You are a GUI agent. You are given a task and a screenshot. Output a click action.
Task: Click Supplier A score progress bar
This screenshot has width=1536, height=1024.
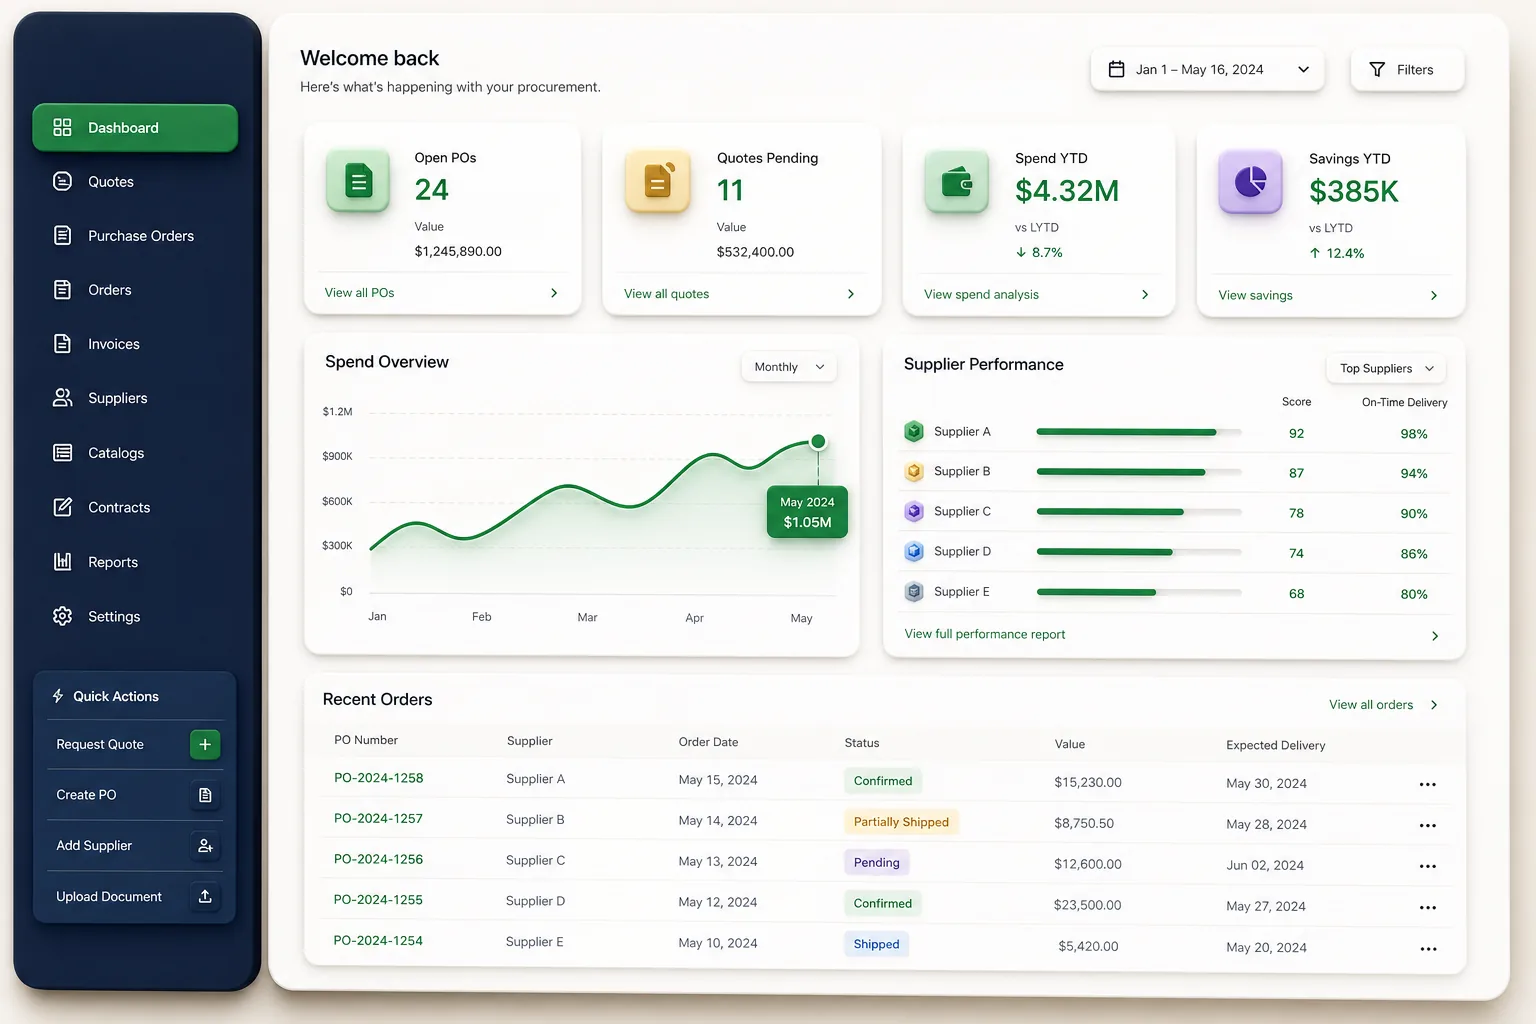click(1139, 432)
